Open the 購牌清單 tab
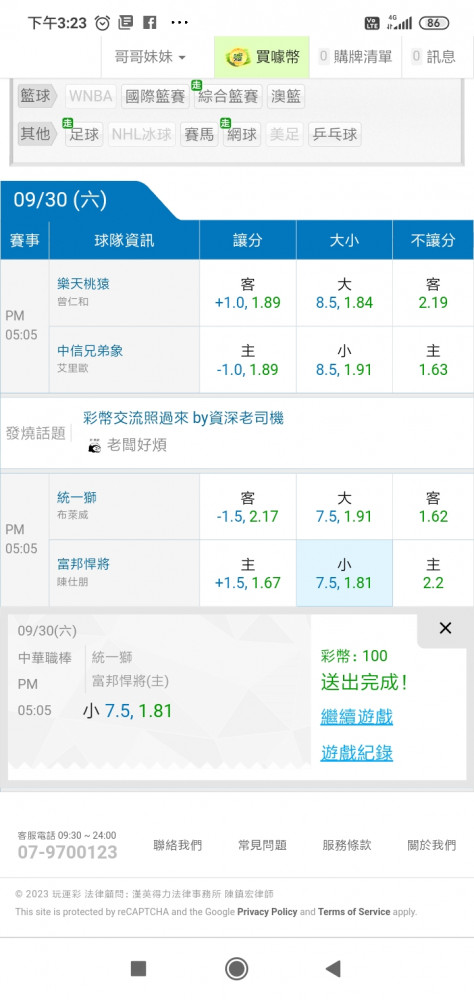The height and width of the screenshot is (1000, 474). pyautogui.click(x=355, y=57)
